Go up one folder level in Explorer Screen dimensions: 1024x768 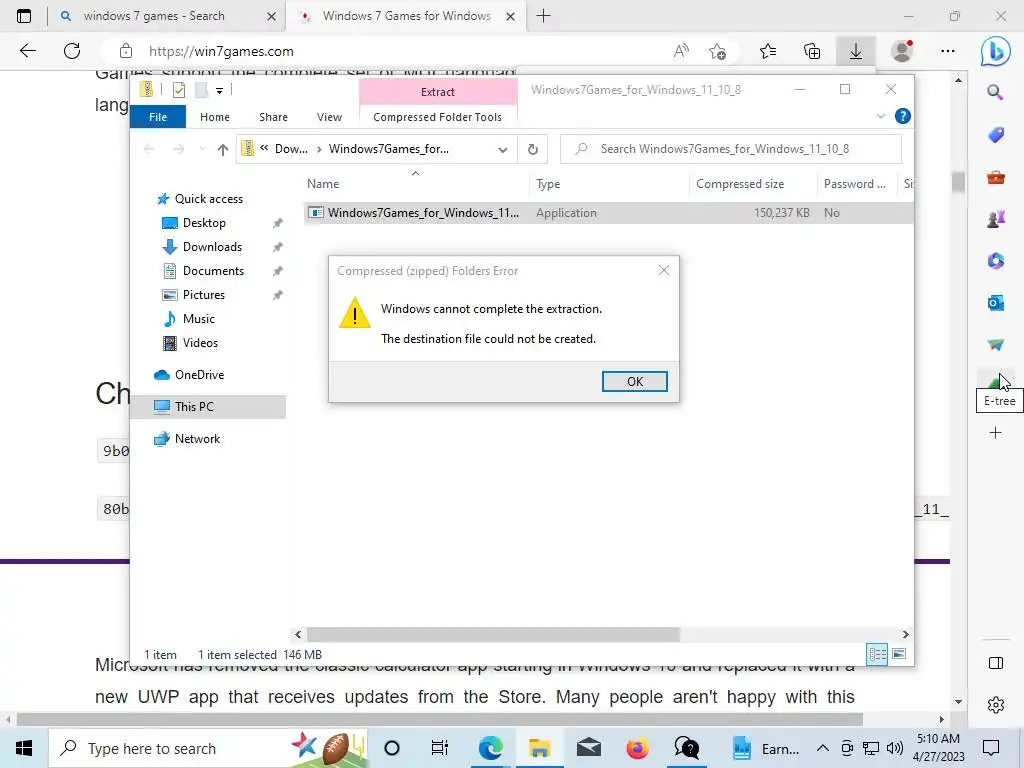coord(223,150)
